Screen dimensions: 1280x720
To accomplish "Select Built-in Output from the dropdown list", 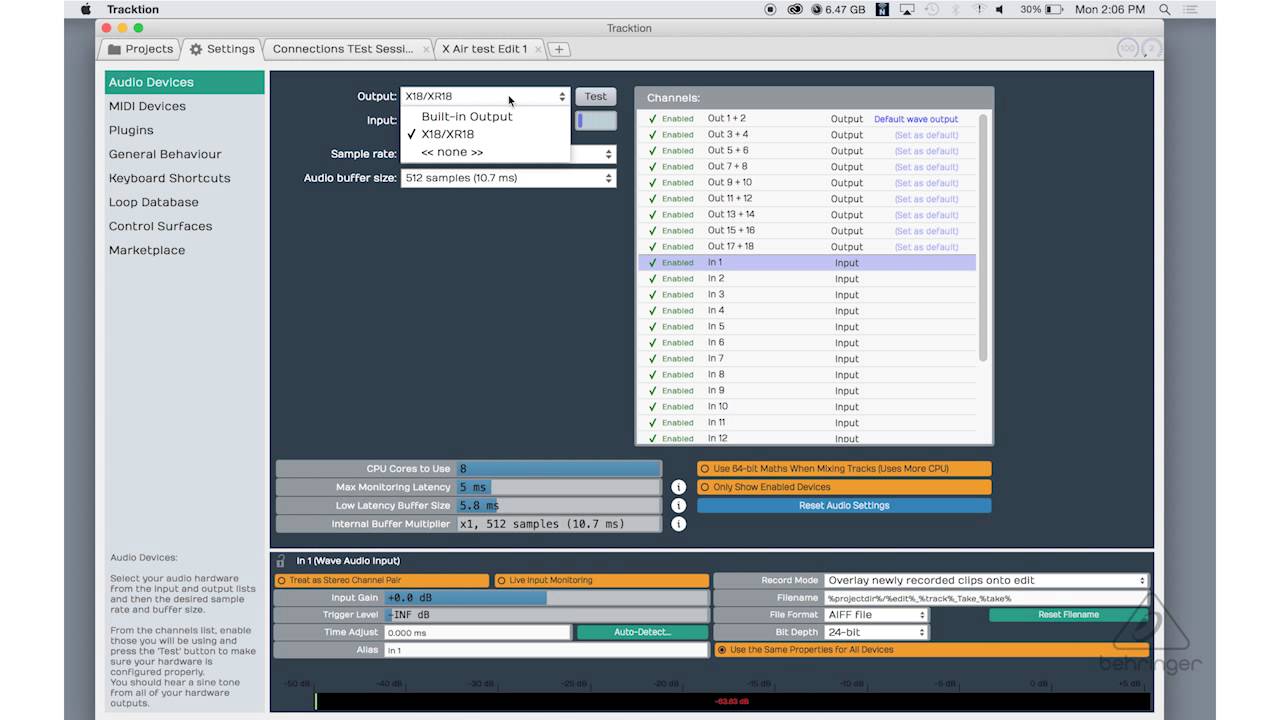I will (x=467, y=116).
